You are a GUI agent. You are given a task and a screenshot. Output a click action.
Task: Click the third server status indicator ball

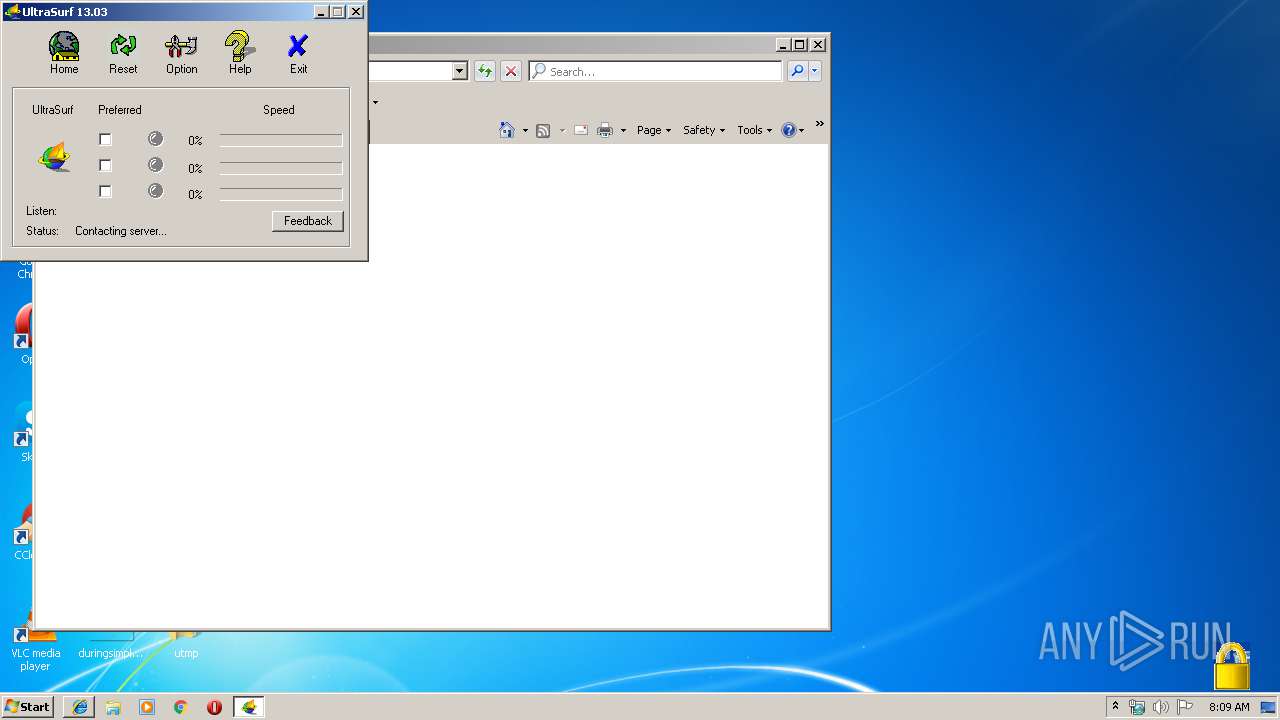(x=155, y=191)
